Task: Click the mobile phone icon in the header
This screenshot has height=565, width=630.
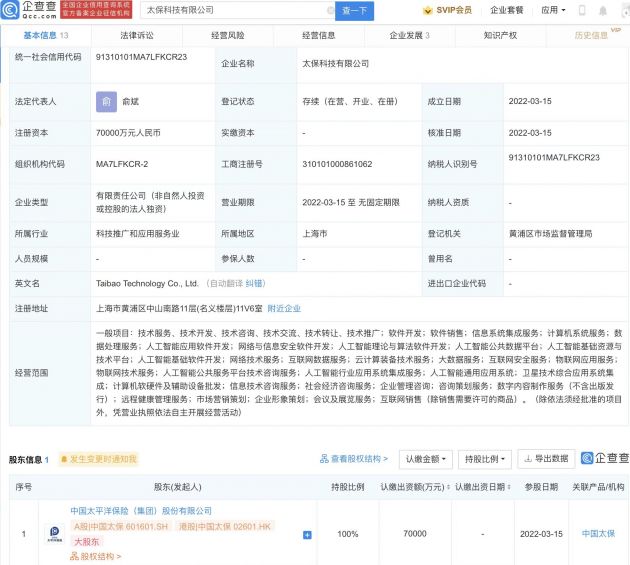Action: [582, 10]
